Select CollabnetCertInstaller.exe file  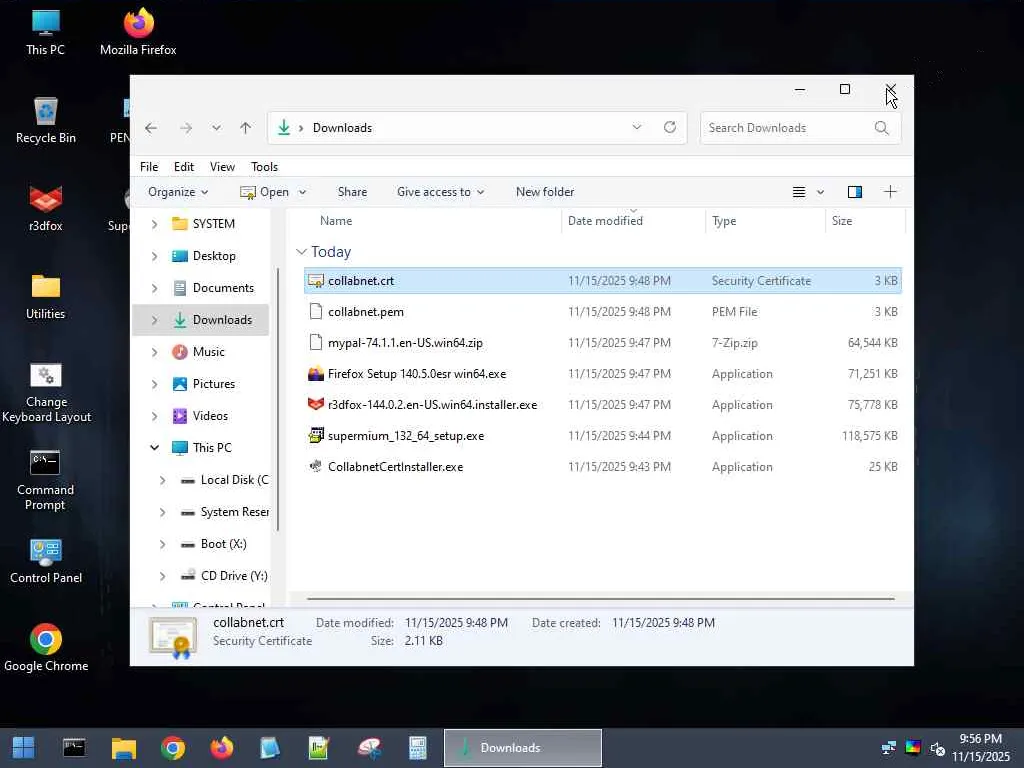click(603, 467)
